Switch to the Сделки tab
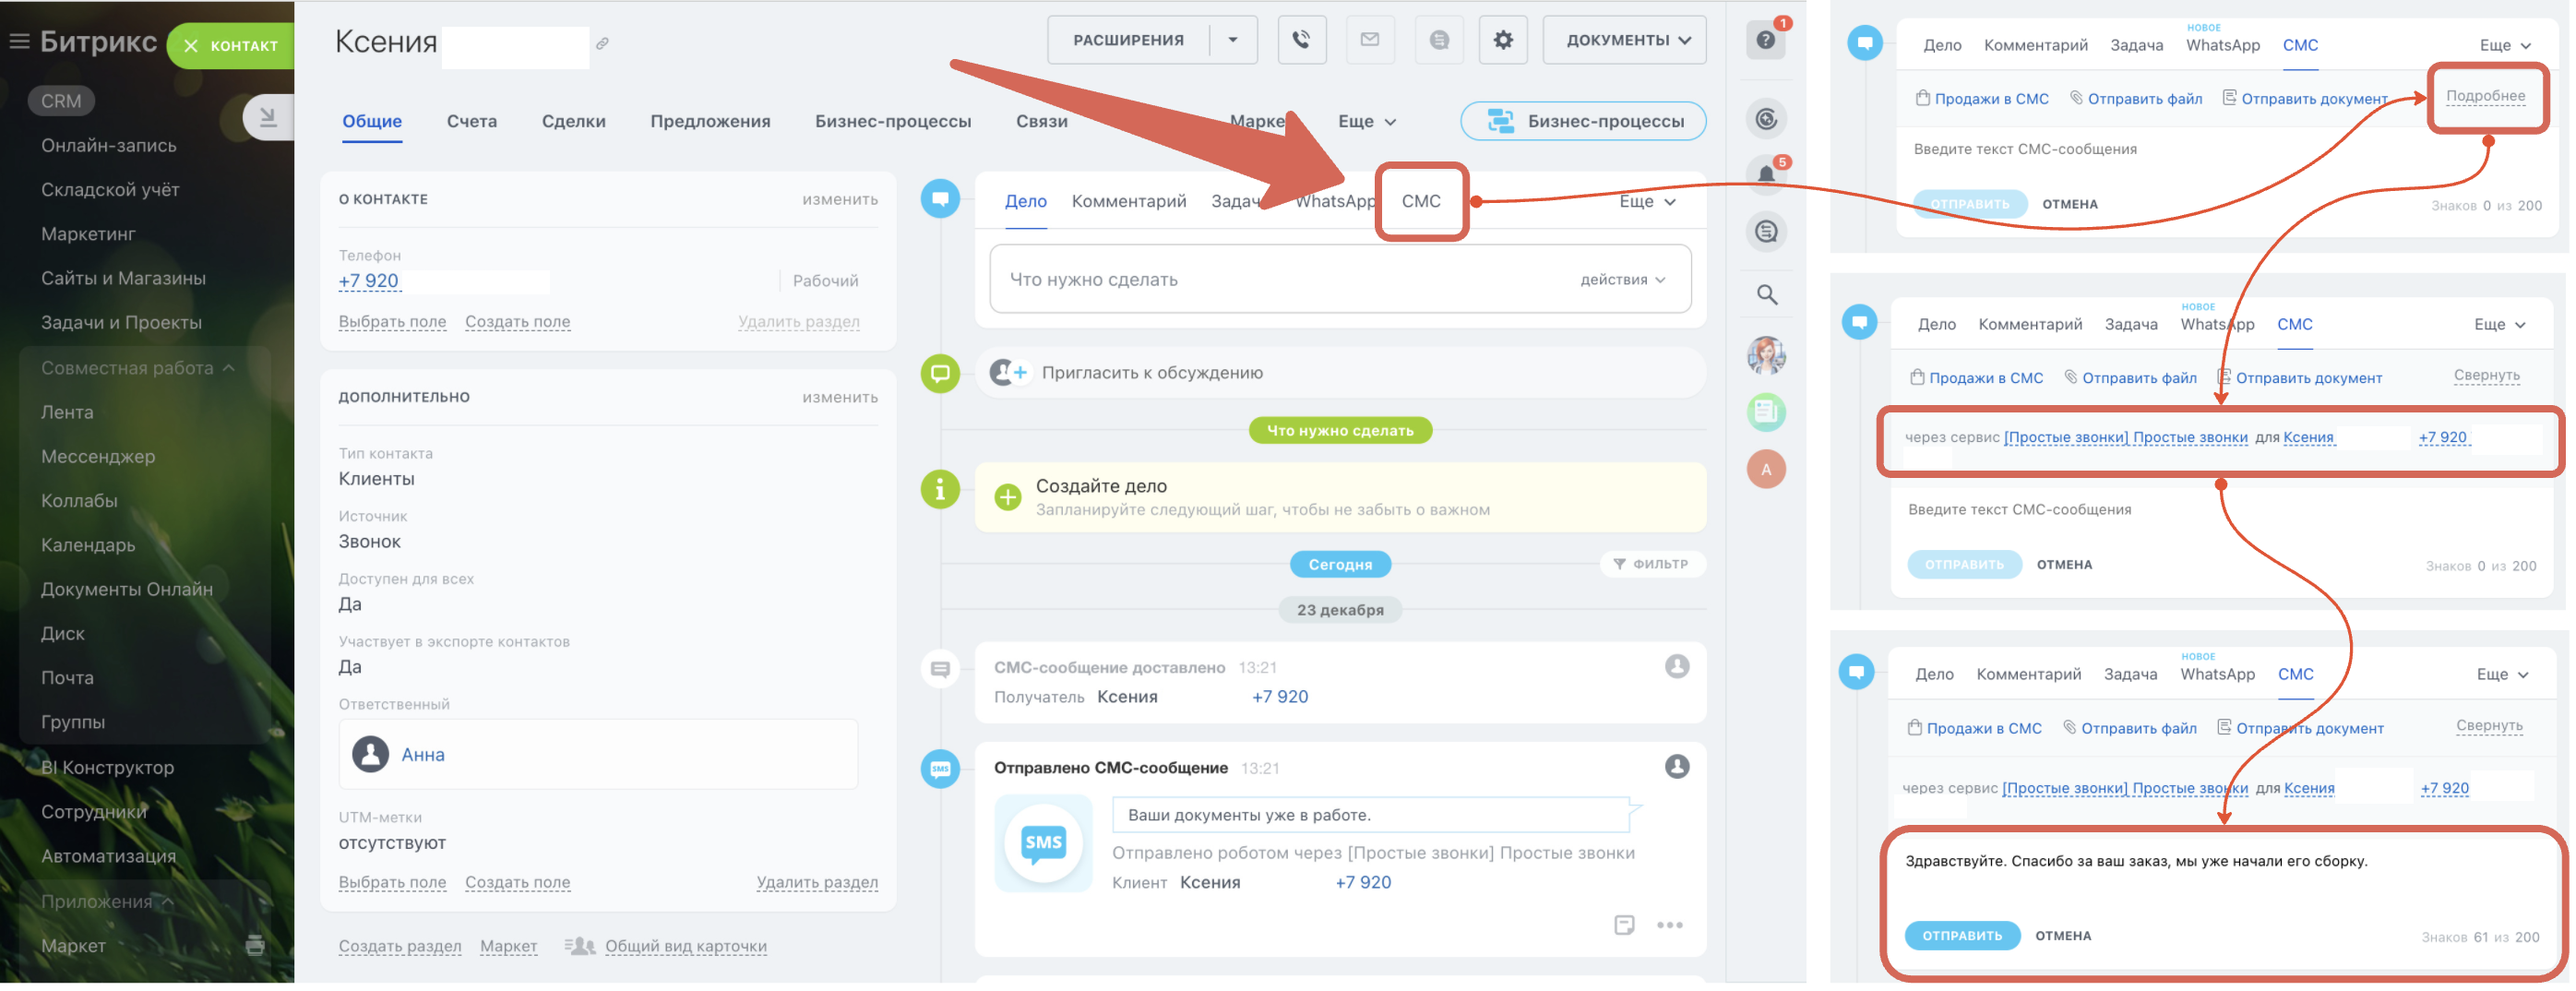The width and height of the screenshot is (2576, 991). click(574, 121)
